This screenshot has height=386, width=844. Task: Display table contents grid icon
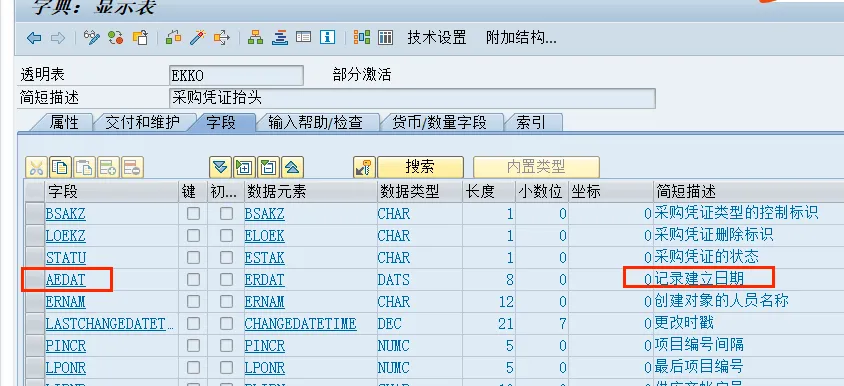[x=385, y=37]
